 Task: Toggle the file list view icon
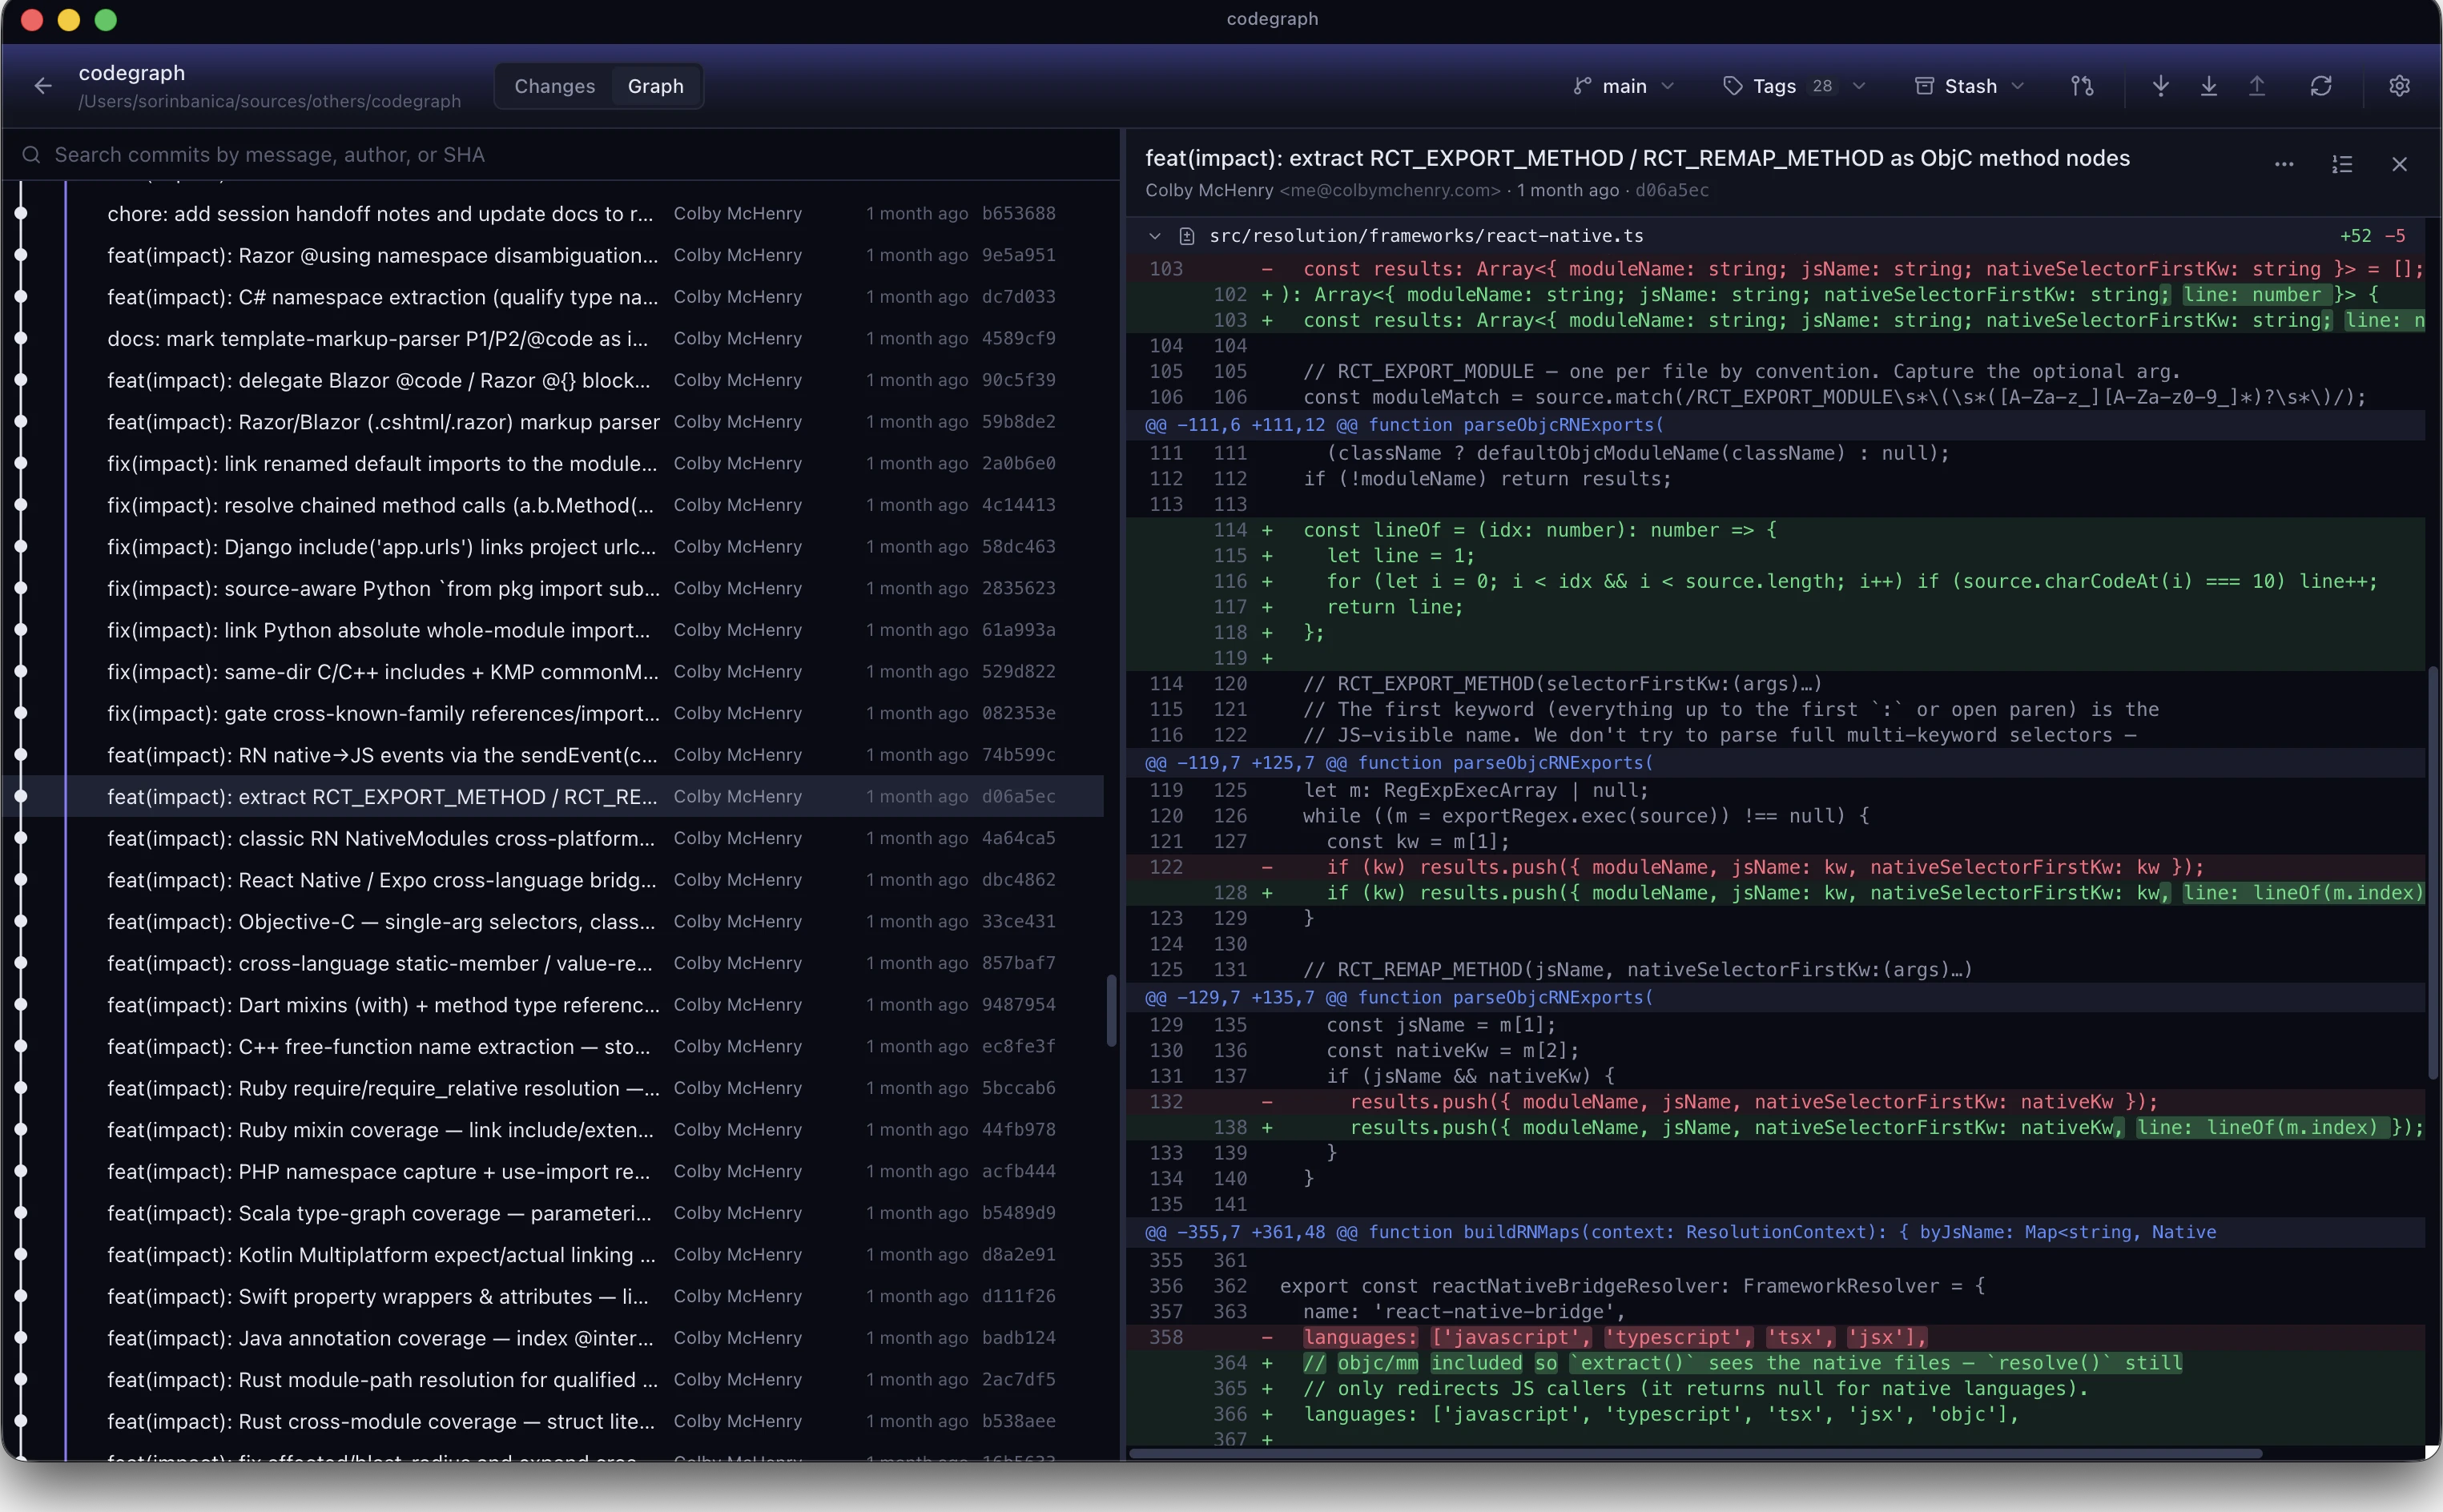coord(2341,164)
